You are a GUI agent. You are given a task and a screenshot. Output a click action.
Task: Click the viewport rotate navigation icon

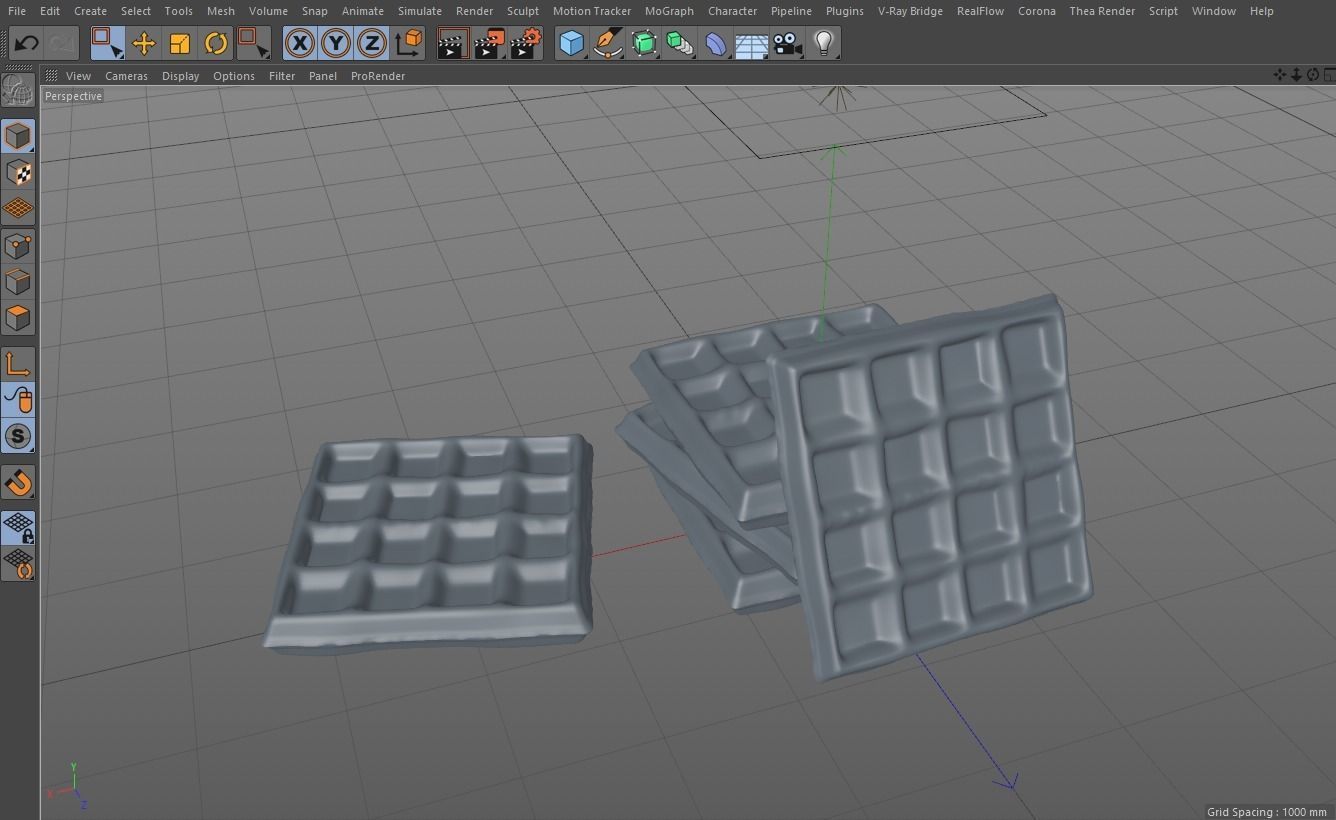pyautogui.click(x=1313, y=75)
